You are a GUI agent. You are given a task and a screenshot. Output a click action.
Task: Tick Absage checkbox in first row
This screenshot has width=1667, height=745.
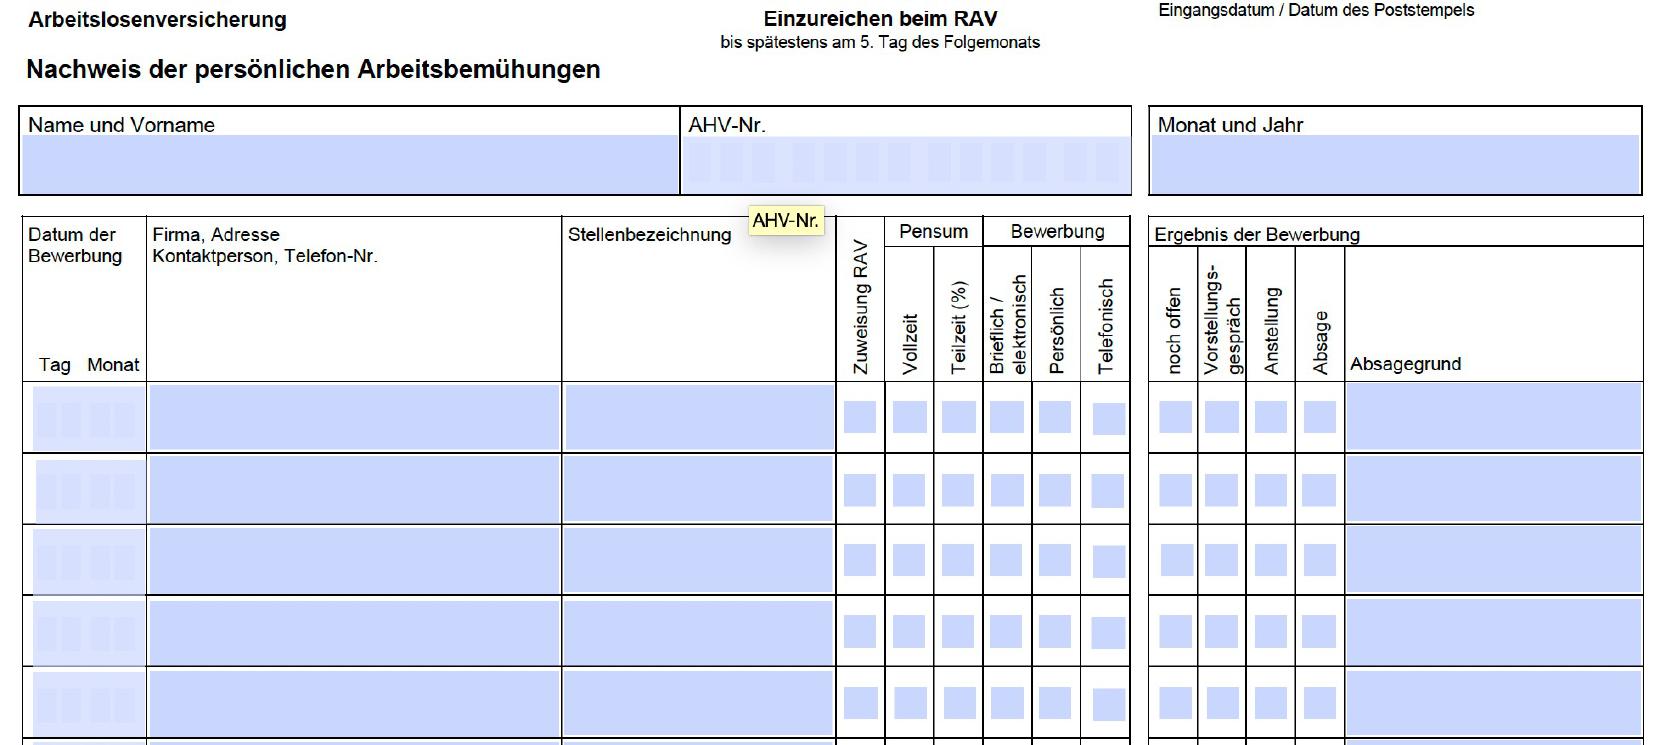(x=1320, y=417)
